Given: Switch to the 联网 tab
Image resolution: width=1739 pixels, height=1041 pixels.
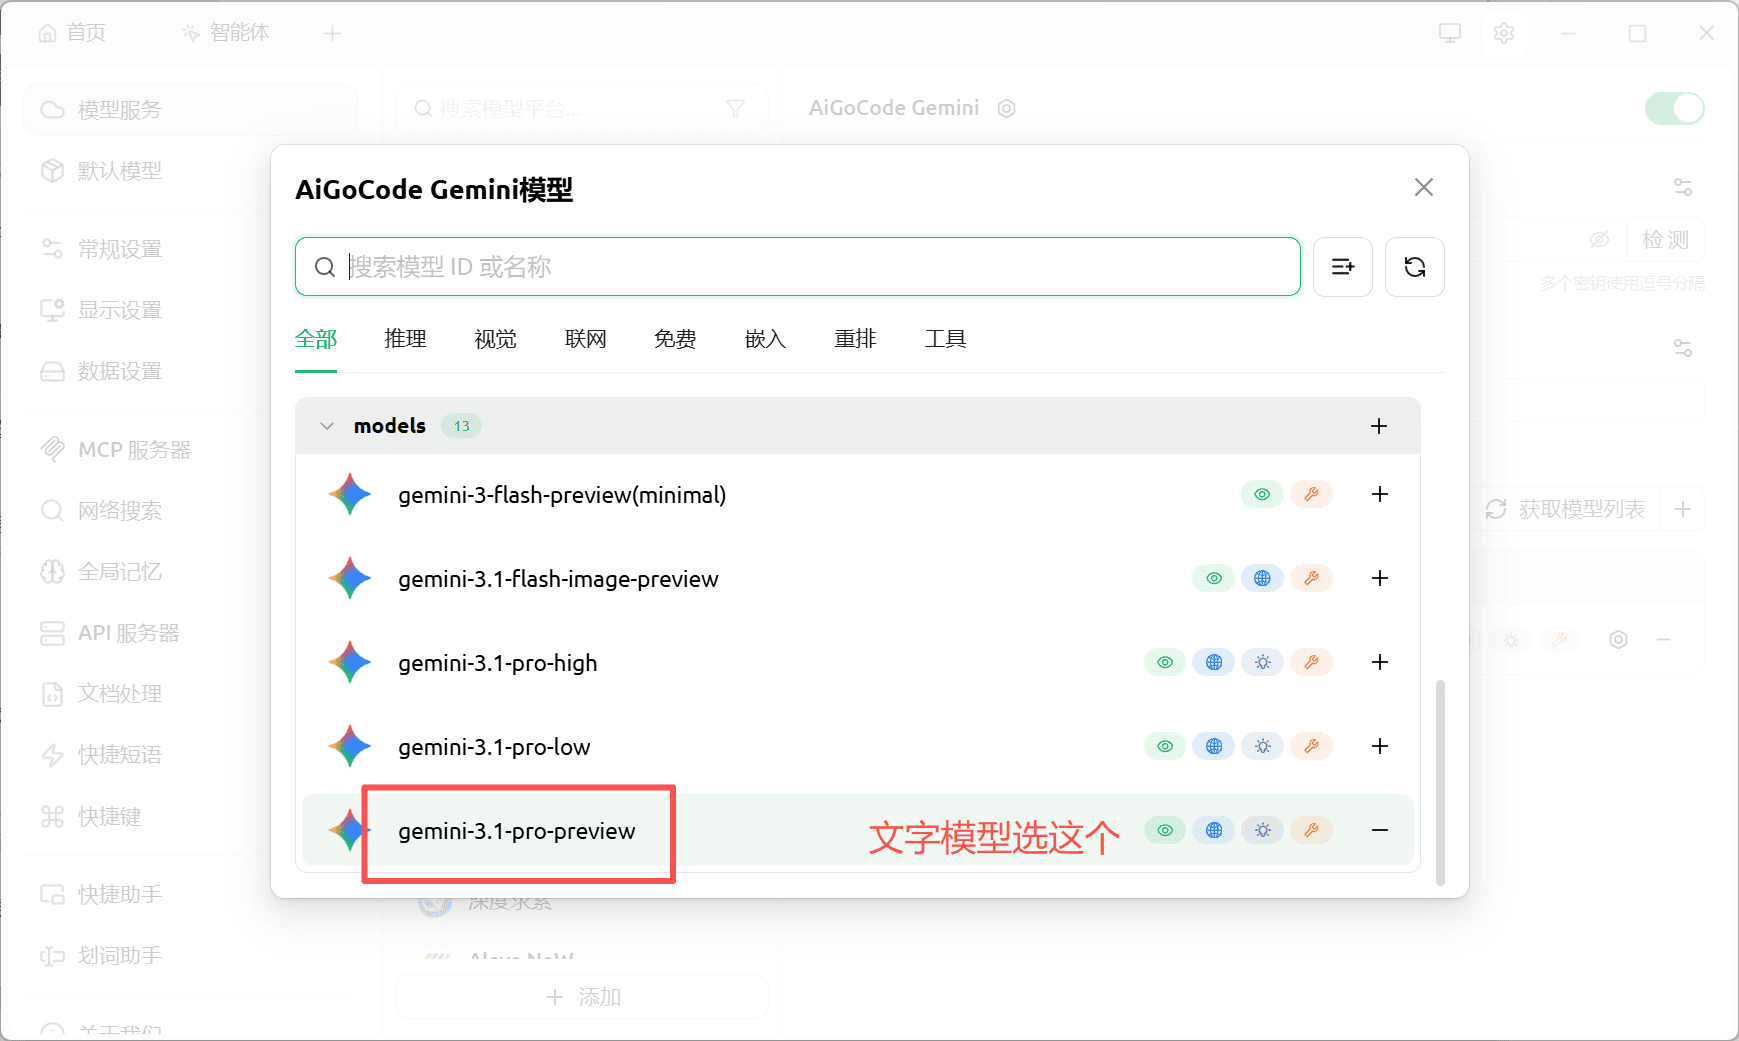Looking at the screenshot, I should (x=586, y=339).
